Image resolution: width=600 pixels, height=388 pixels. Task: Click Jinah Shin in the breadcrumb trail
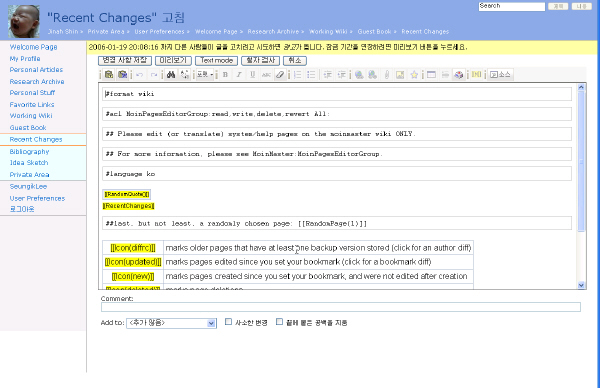click(63, 31)
